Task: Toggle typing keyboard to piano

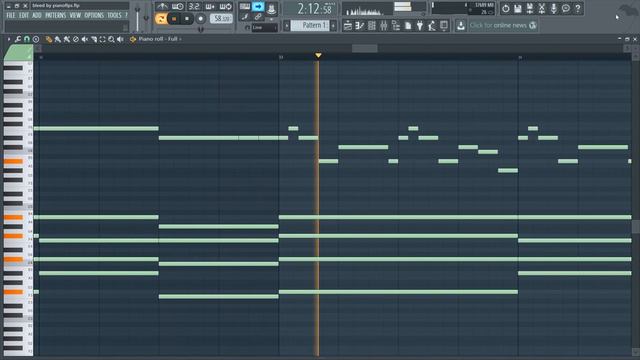Action: point(245,7)
